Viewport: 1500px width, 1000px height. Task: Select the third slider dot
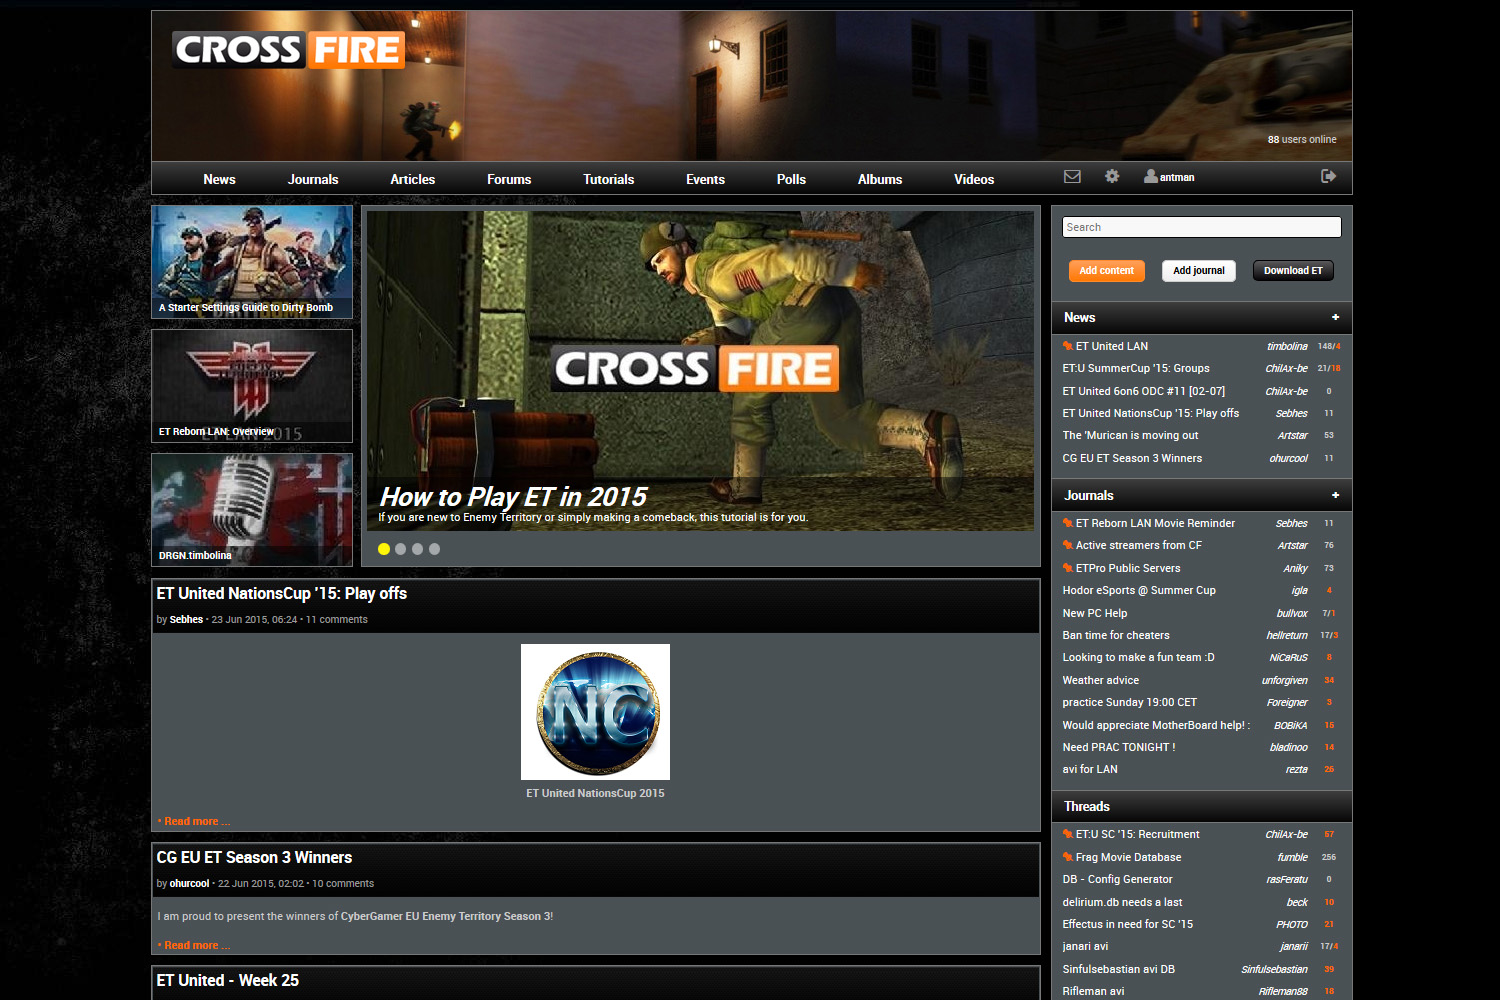[418, 549]
